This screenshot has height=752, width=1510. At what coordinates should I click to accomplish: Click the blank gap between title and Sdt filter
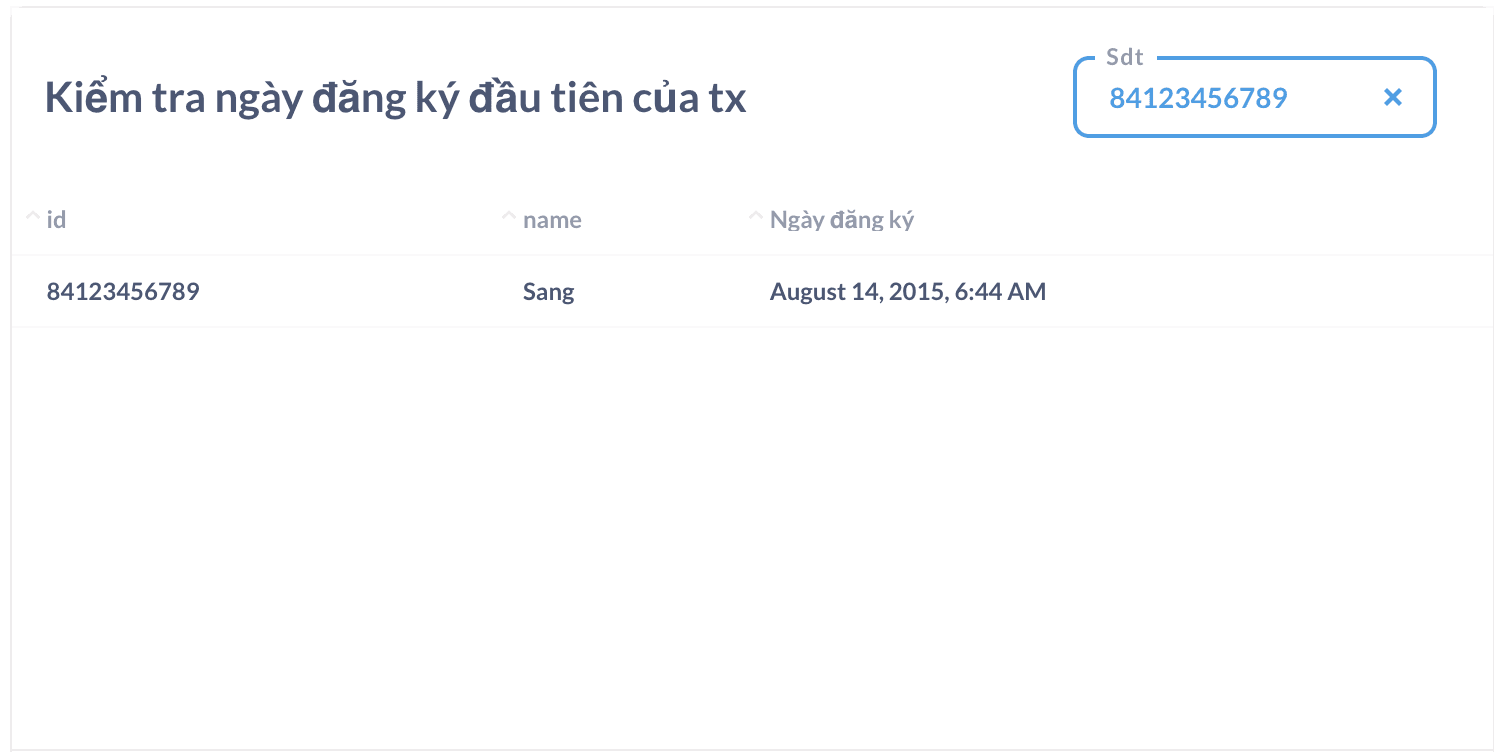910,100
